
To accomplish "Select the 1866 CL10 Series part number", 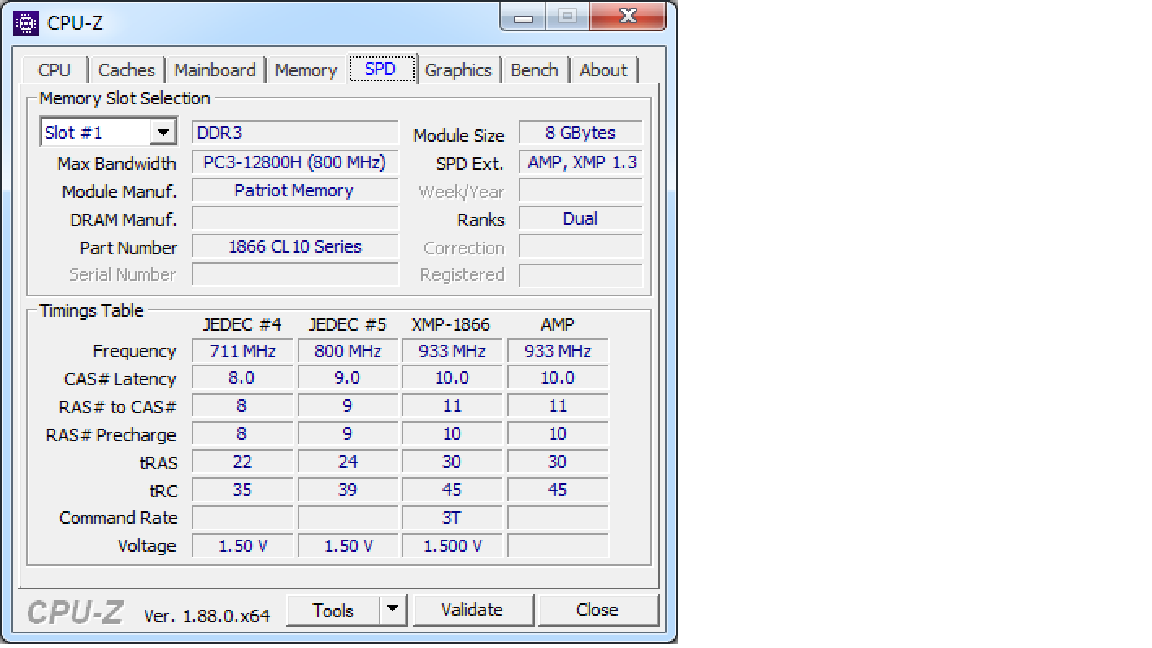I will point(295,247).
